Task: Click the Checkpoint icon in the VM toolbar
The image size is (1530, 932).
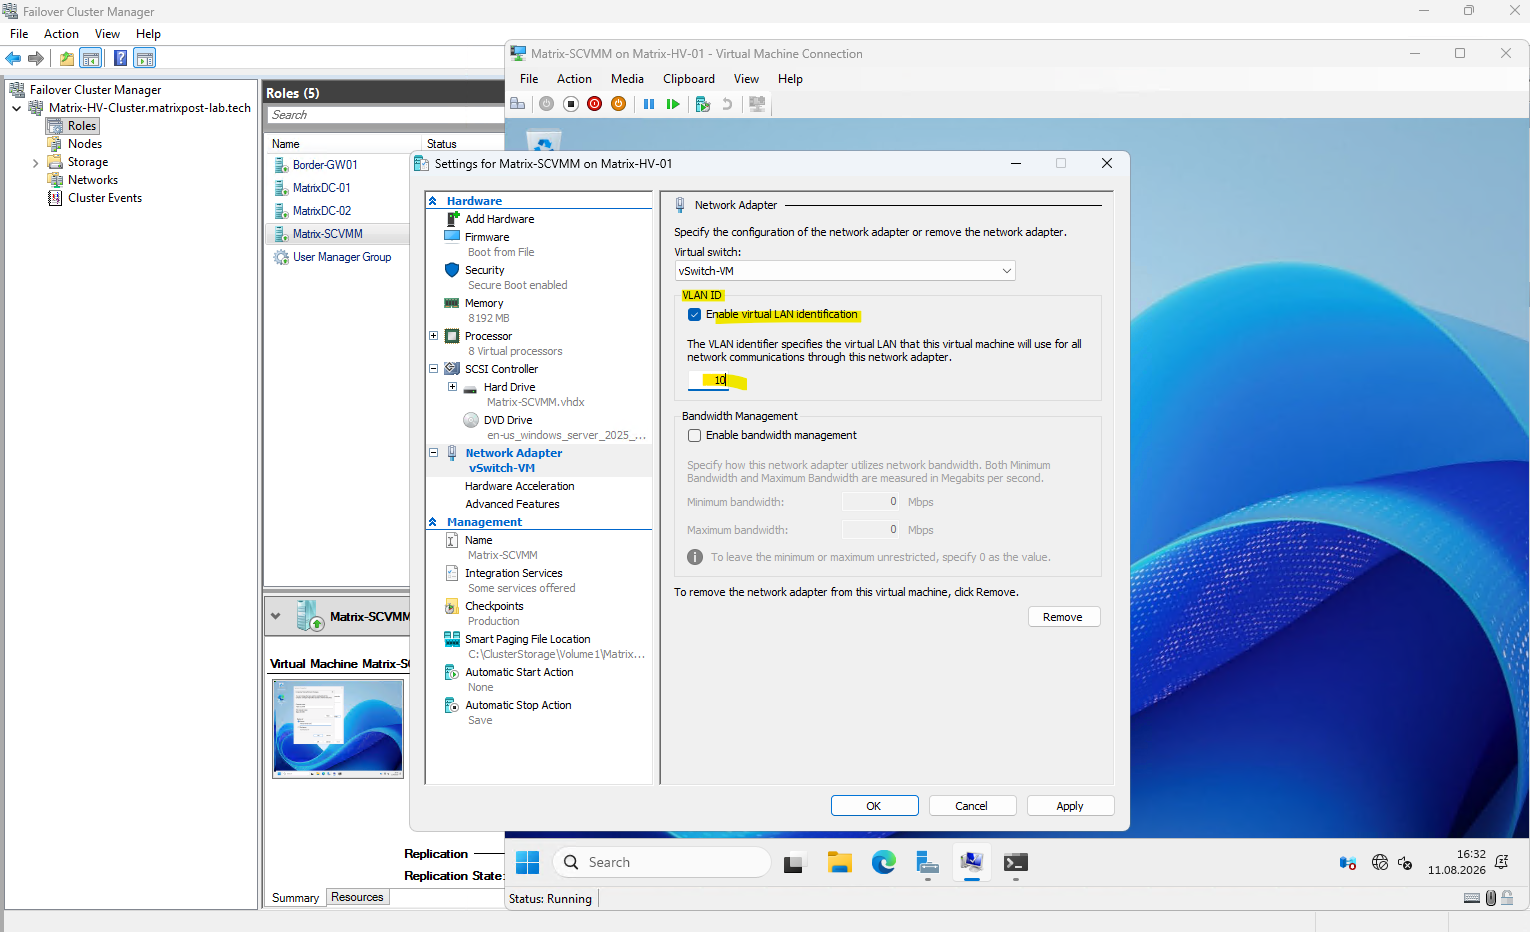Action: tap(703, 104)
